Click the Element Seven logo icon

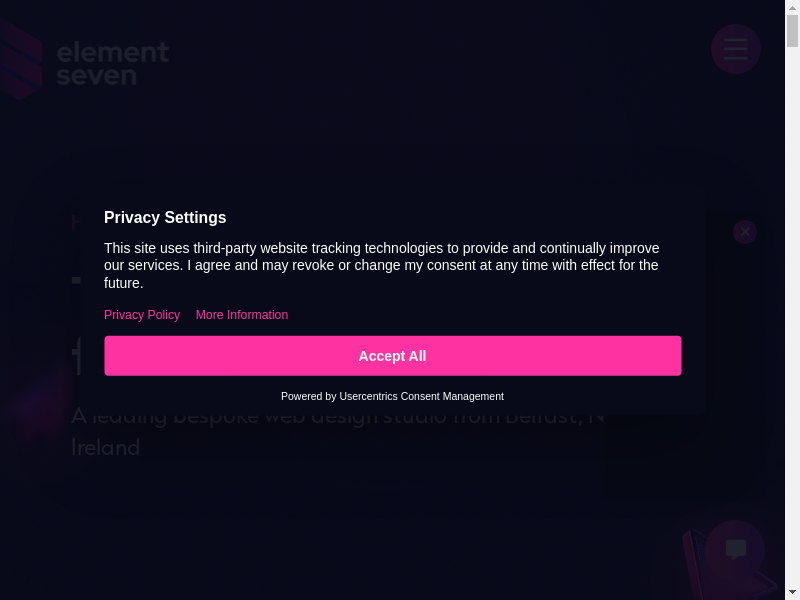pos(20,62)
